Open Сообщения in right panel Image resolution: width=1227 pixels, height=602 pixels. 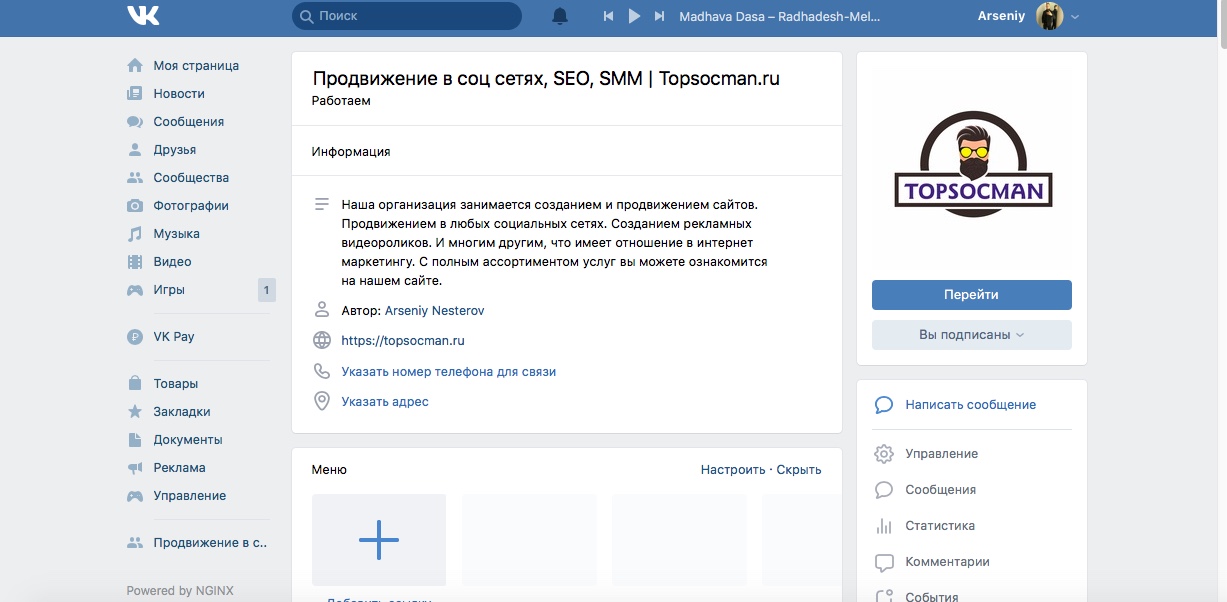click(941, 490)
